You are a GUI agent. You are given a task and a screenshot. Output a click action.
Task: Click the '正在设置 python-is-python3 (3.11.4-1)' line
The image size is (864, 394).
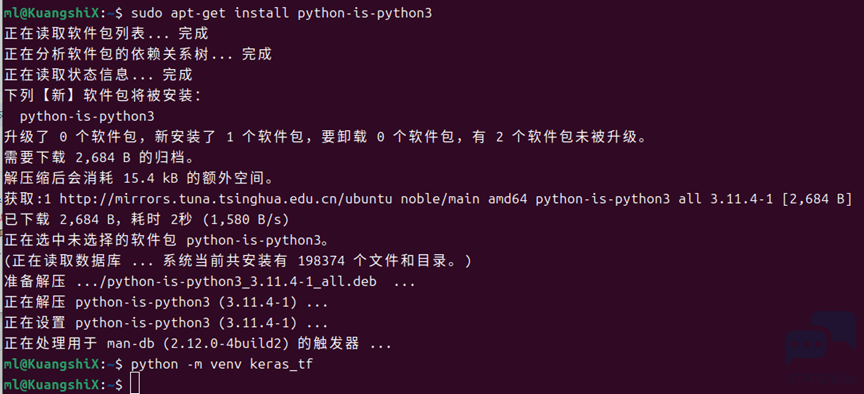[166, 323]
